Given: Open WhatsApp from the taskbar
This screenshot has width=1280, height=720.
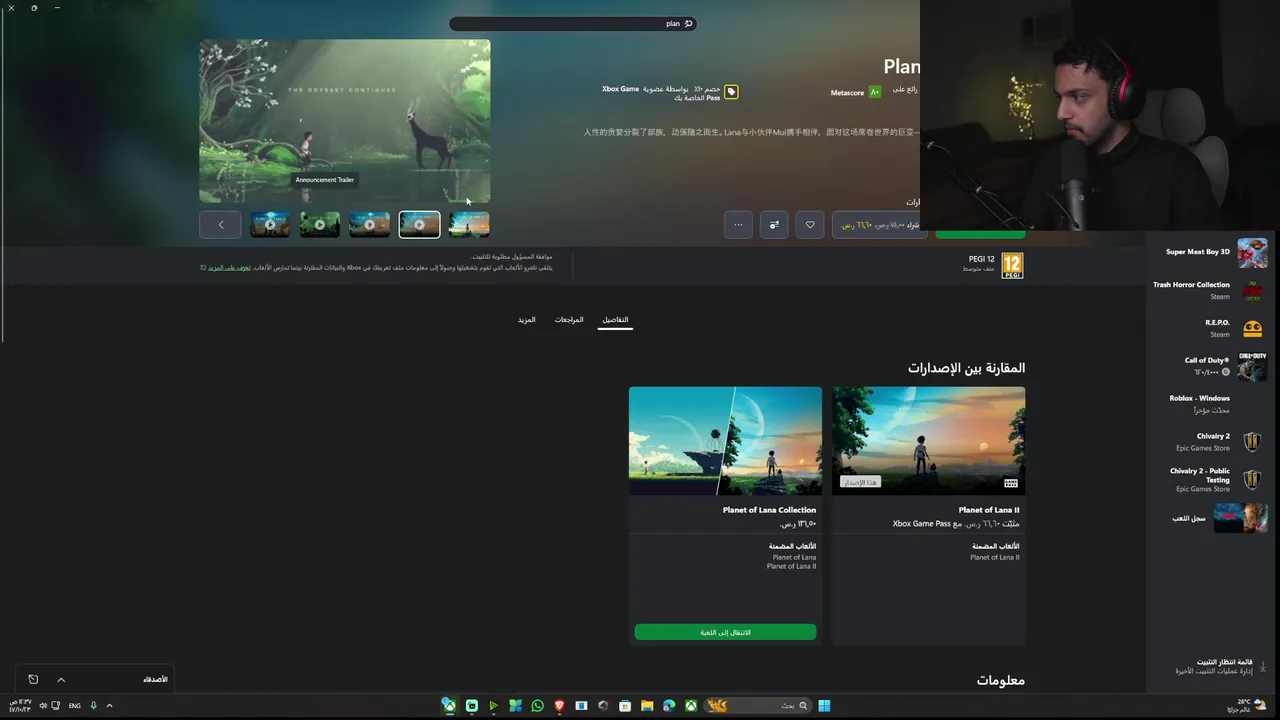Looking at the screenshot, I should tap(537, 706).
